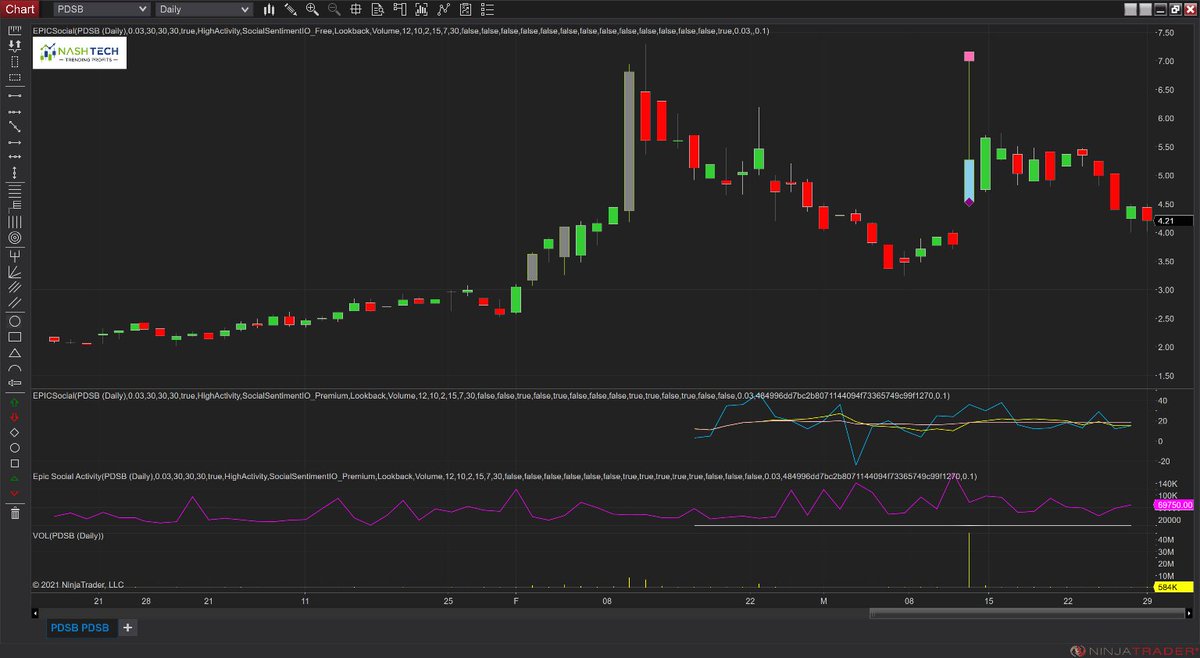Show the data box icon
Screen dimensions: 1200x658
pos(379,9)
